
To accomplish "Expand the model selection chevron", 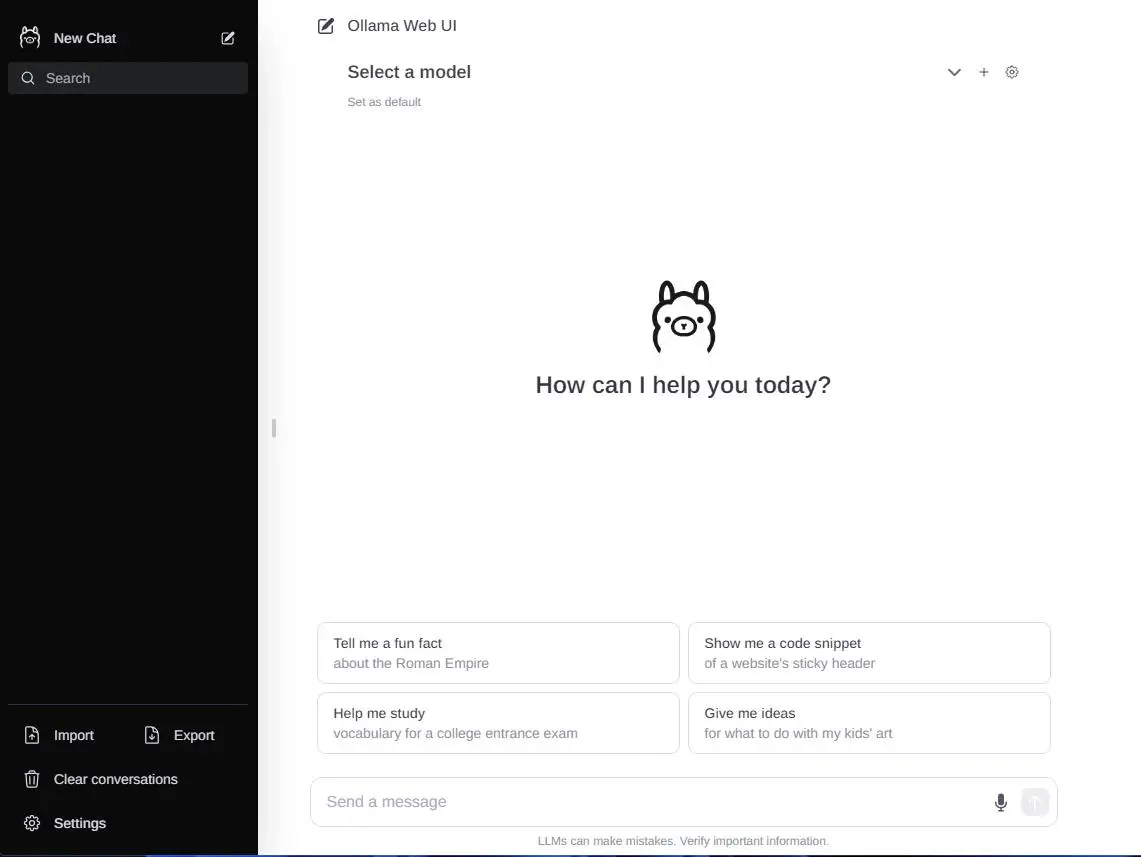I will click(x=954, y=72).
